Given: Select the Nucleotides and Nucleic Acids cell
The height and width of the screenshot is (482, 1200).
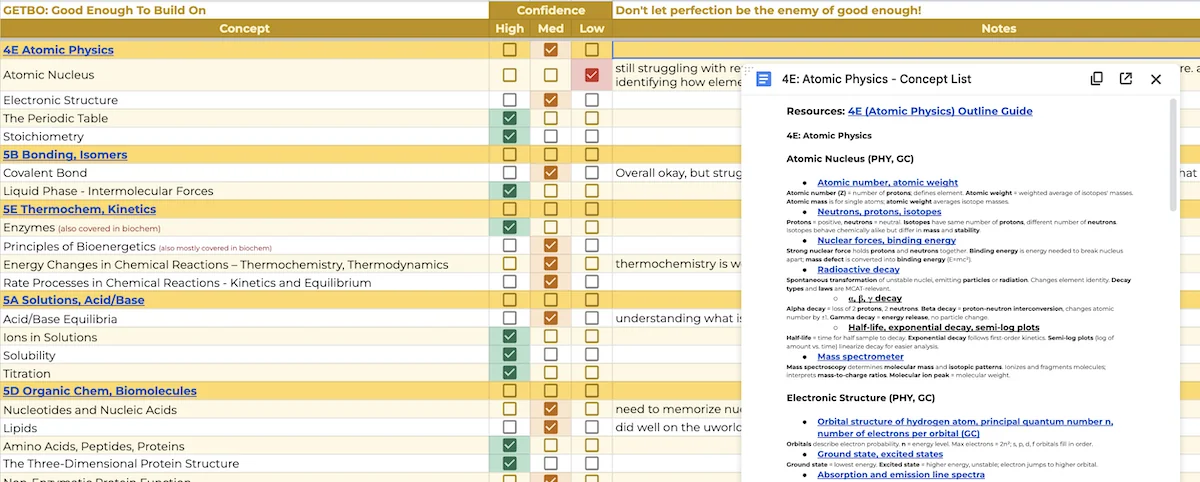Looking at the screenshot, I should 244,410.
